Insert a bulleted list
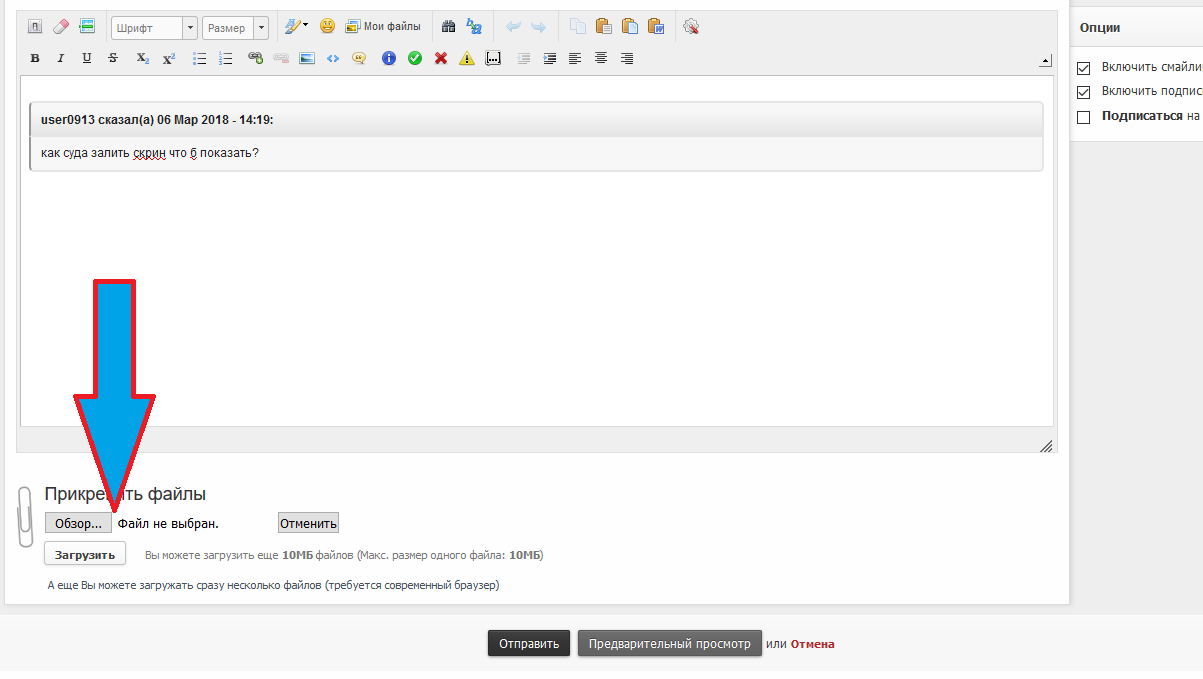 [x=200, y=59]
